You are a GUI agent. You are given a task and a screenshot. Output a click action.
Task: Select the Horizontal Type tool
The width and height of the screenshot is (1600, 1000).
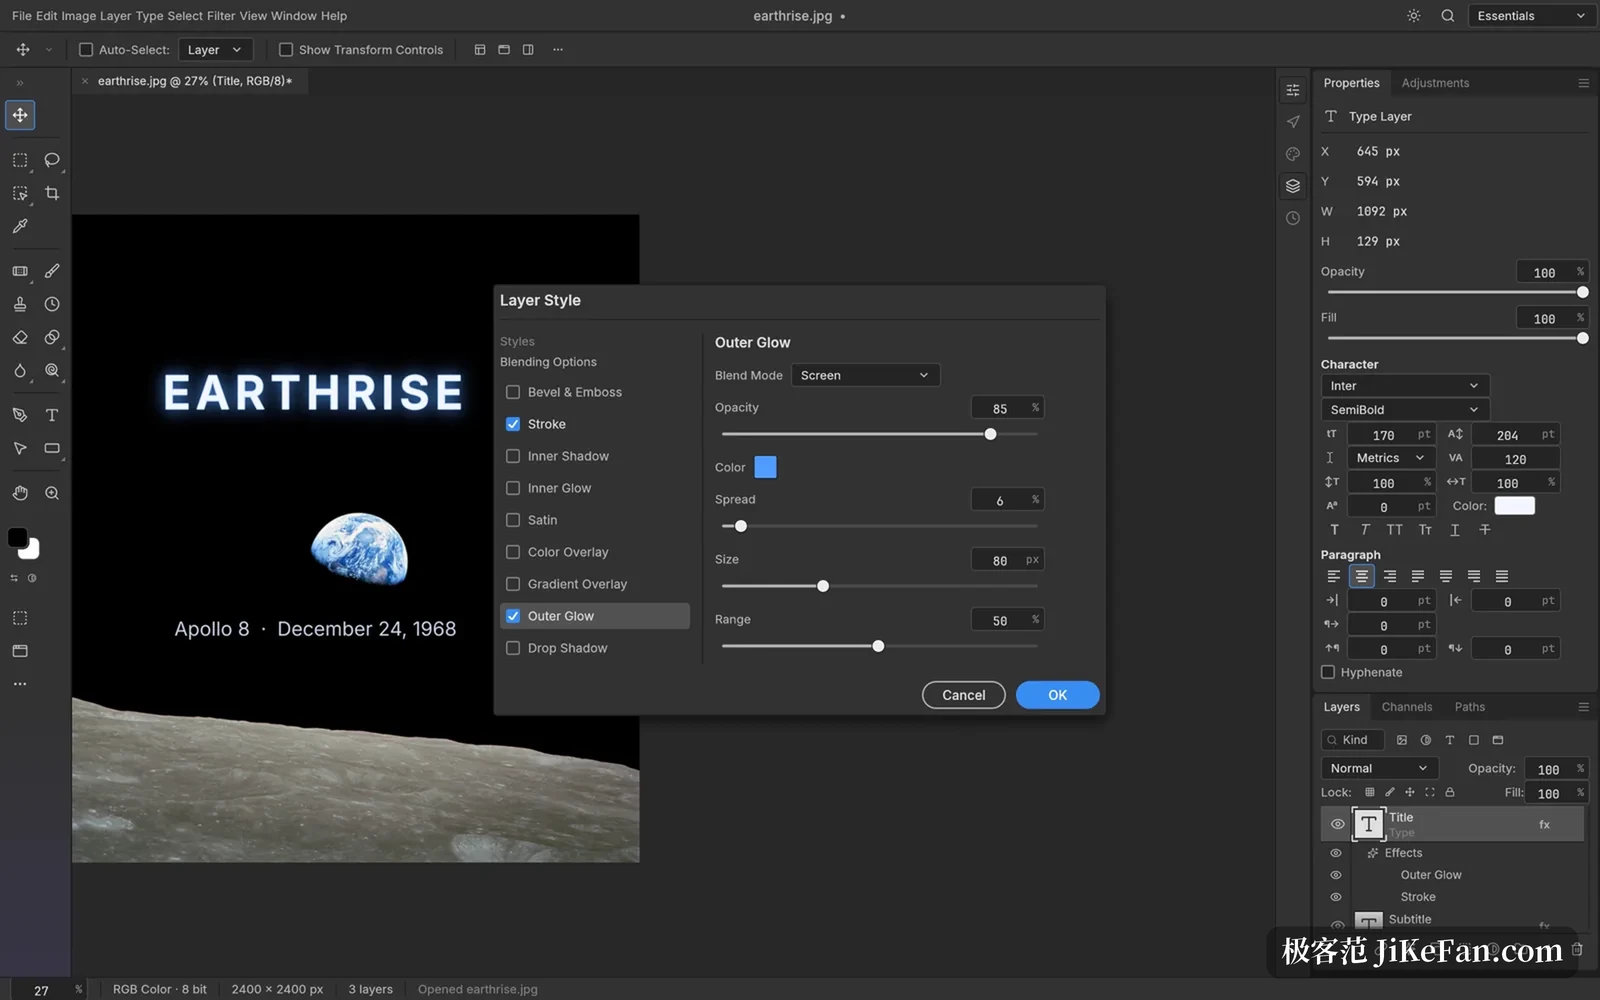click(x=52, y=415)
